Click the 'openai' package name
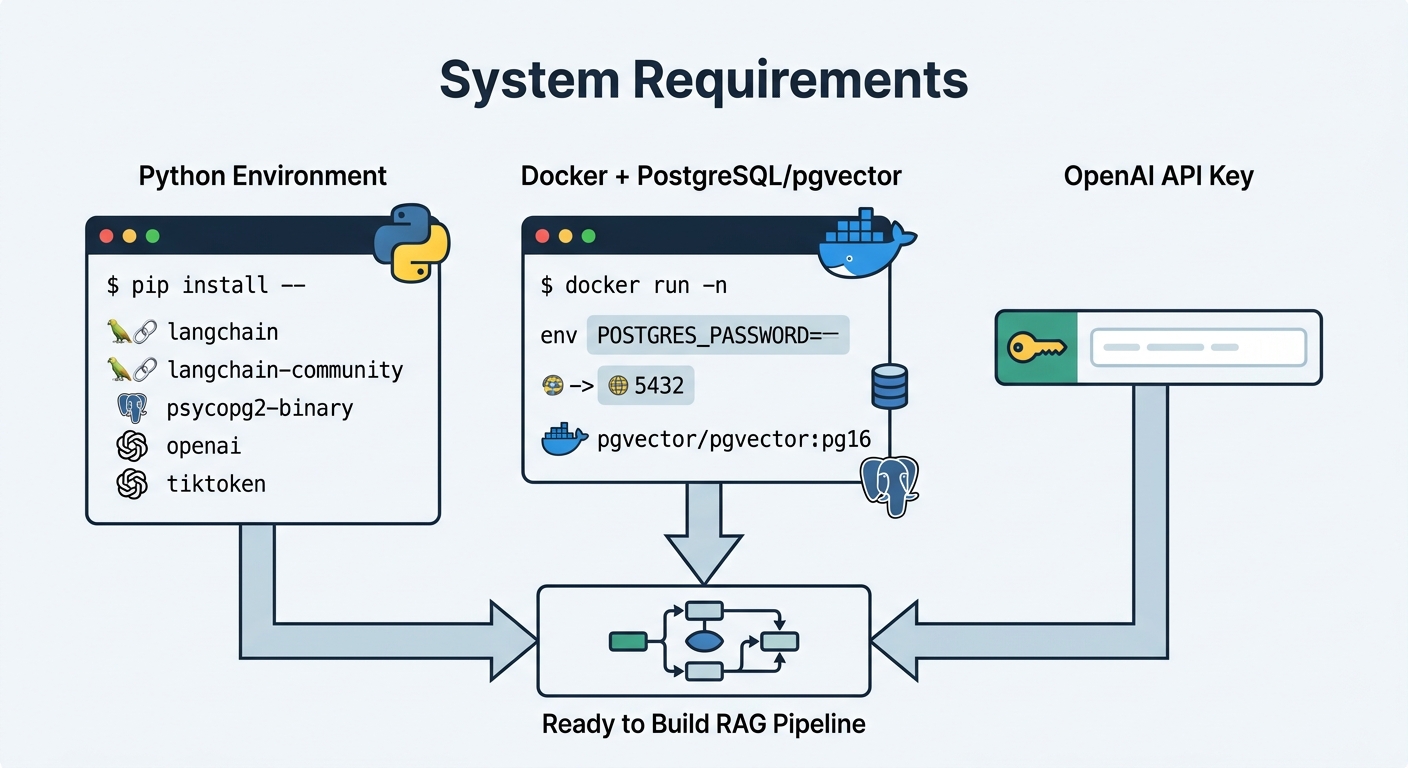This screenshot has height=768, width=1408. tap(204, 447)
